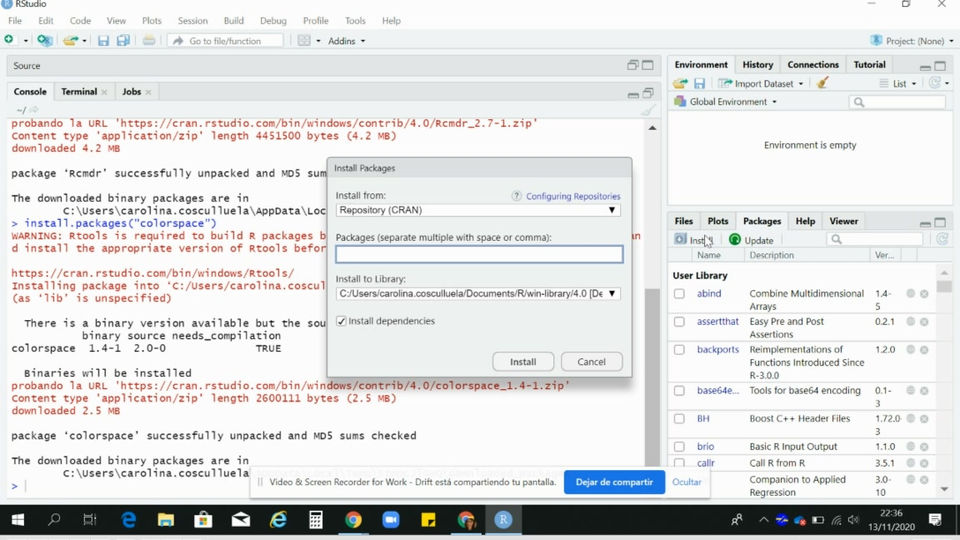Click the Packages name input field
The width and height of the screenshot is (960, 540).
[479, 254]
